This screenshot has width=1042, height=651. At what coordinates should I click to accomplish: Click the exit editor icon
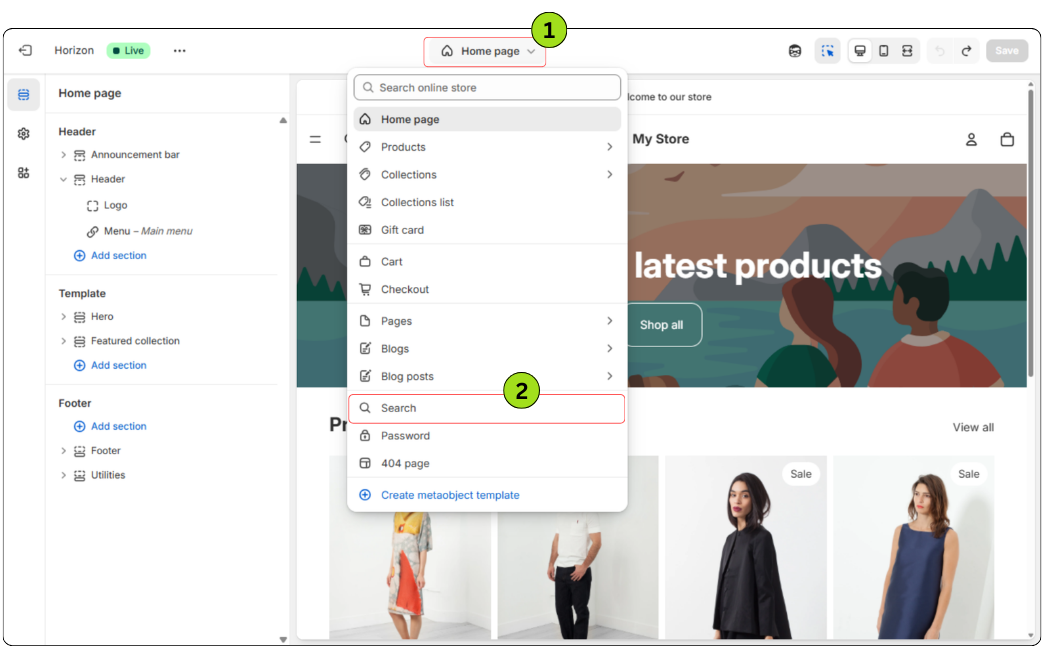pos(25,50)
